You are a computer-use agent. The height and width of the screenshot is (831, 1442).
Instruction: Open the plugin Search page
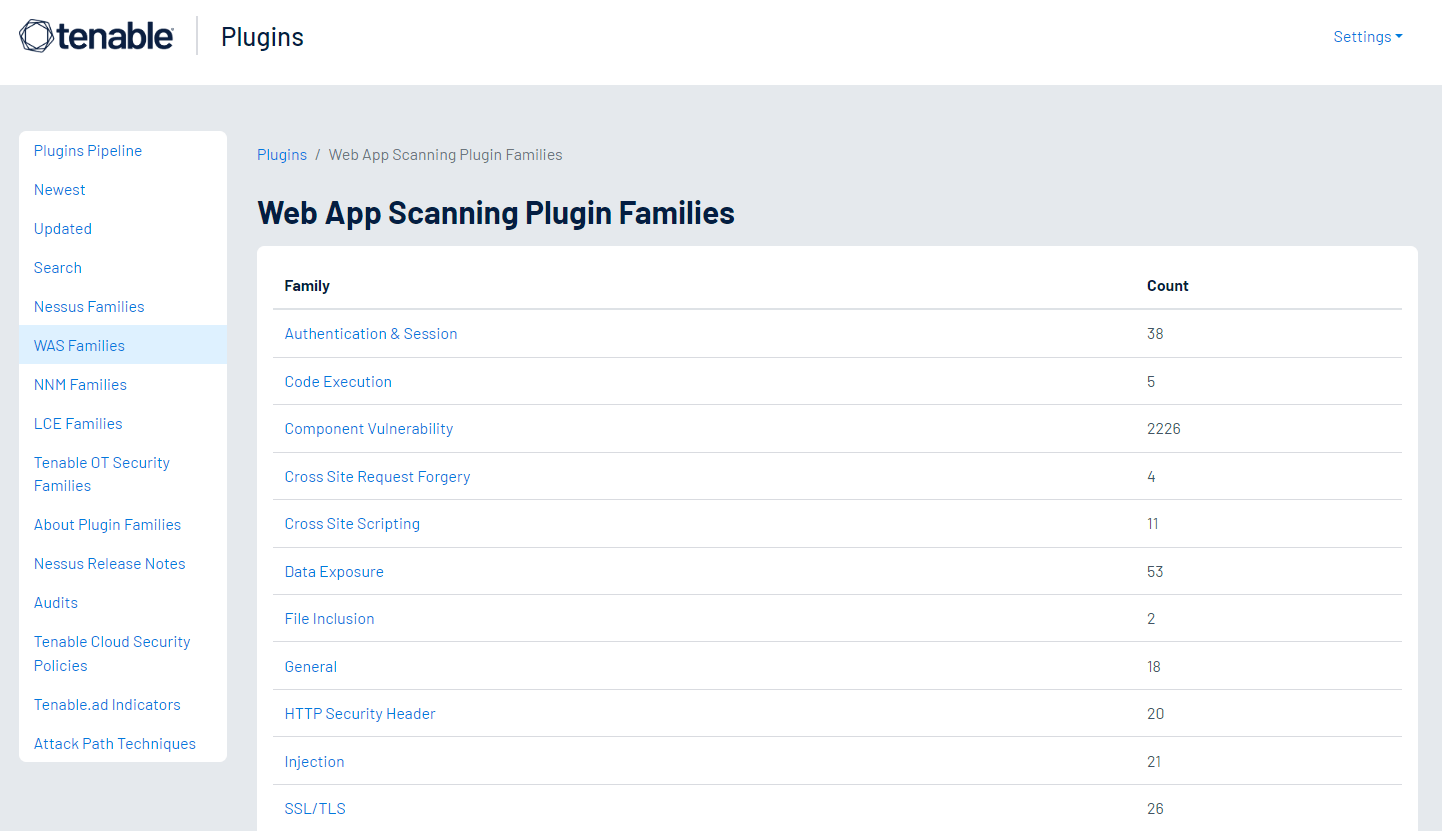click(x=58, y=267)
